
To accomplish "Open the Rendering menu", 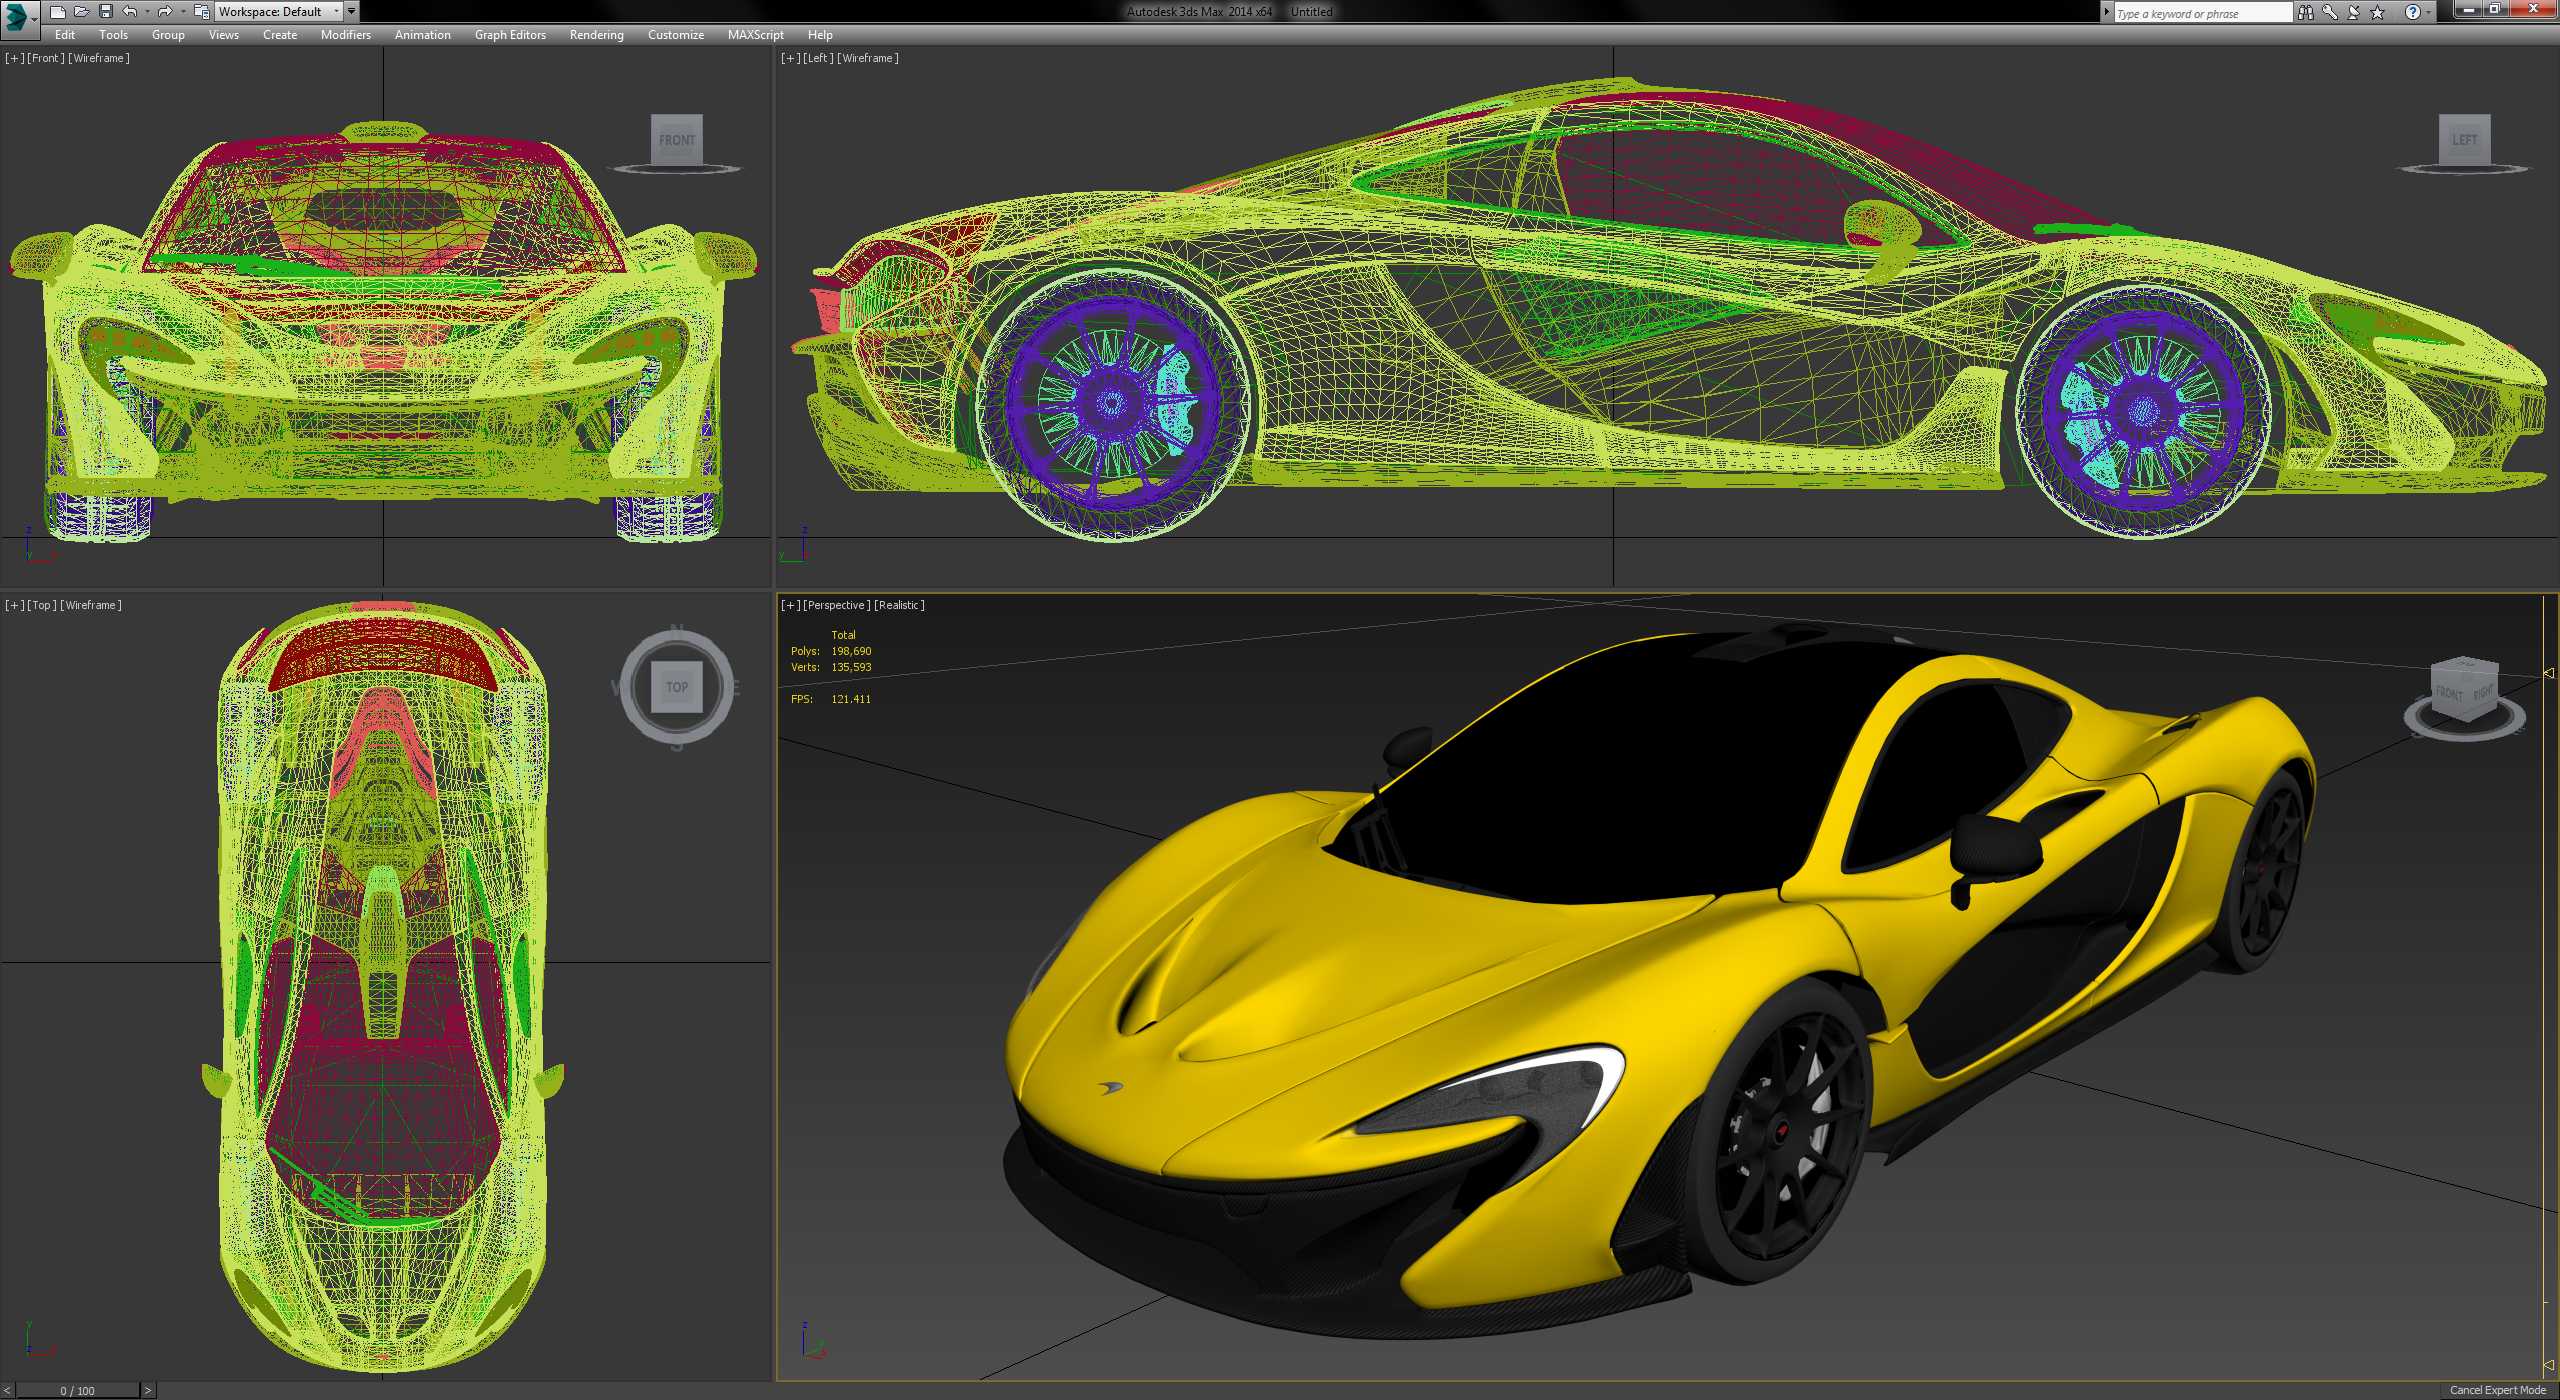I will (x=596, y=34).
